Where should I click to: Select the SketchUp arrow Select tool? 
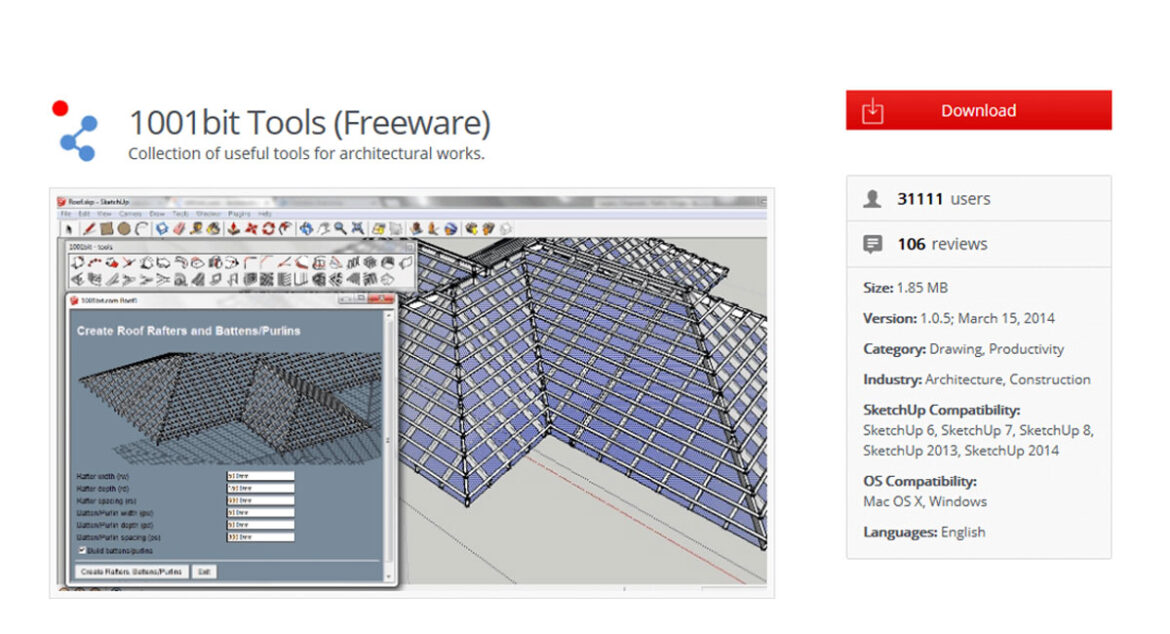coord(68,229)
